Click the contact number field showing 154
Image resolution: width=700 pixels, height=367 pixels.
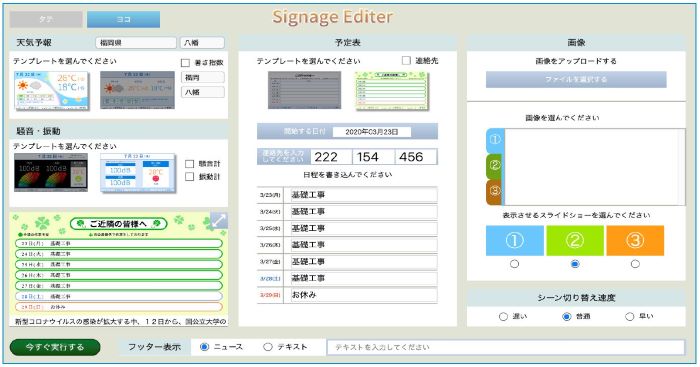click(x=373, y=157)
